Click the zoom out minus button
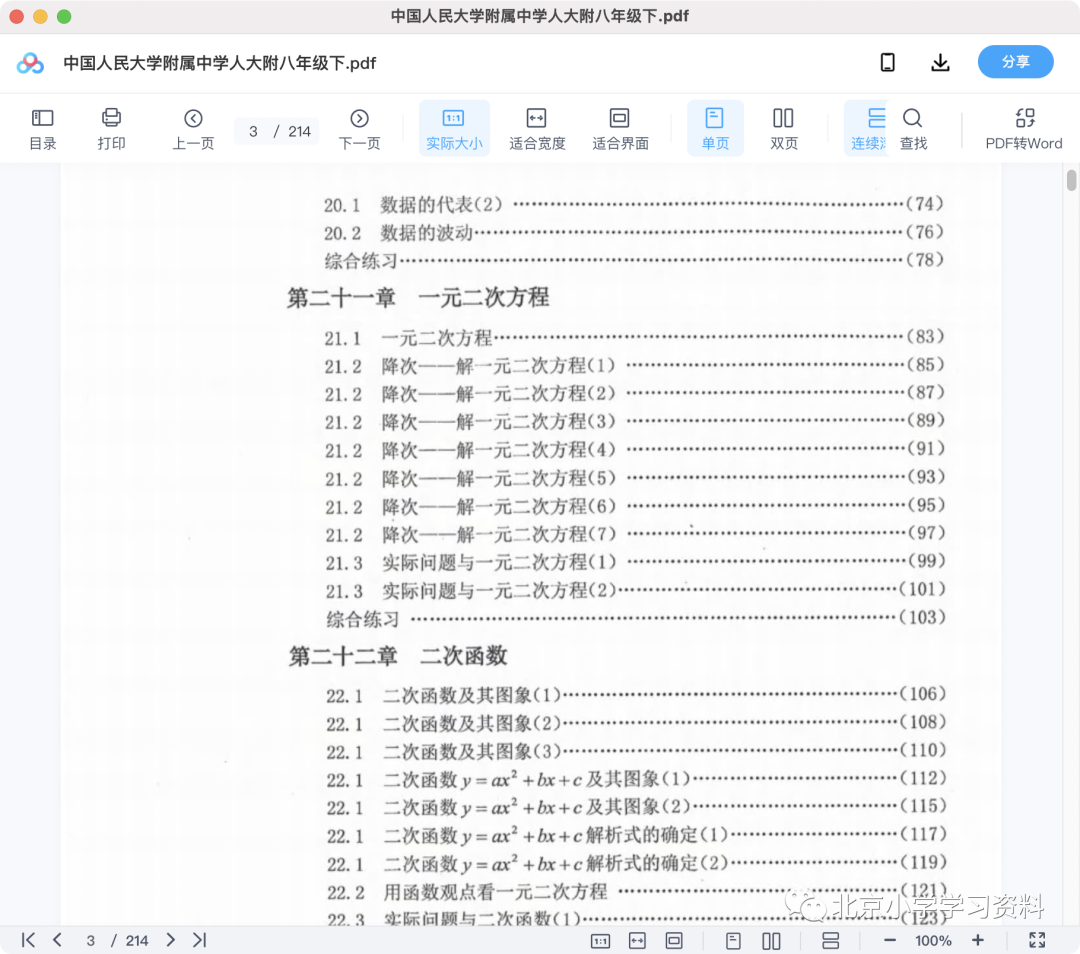The width and height of the screenshot is (1080, 954). 890,940
